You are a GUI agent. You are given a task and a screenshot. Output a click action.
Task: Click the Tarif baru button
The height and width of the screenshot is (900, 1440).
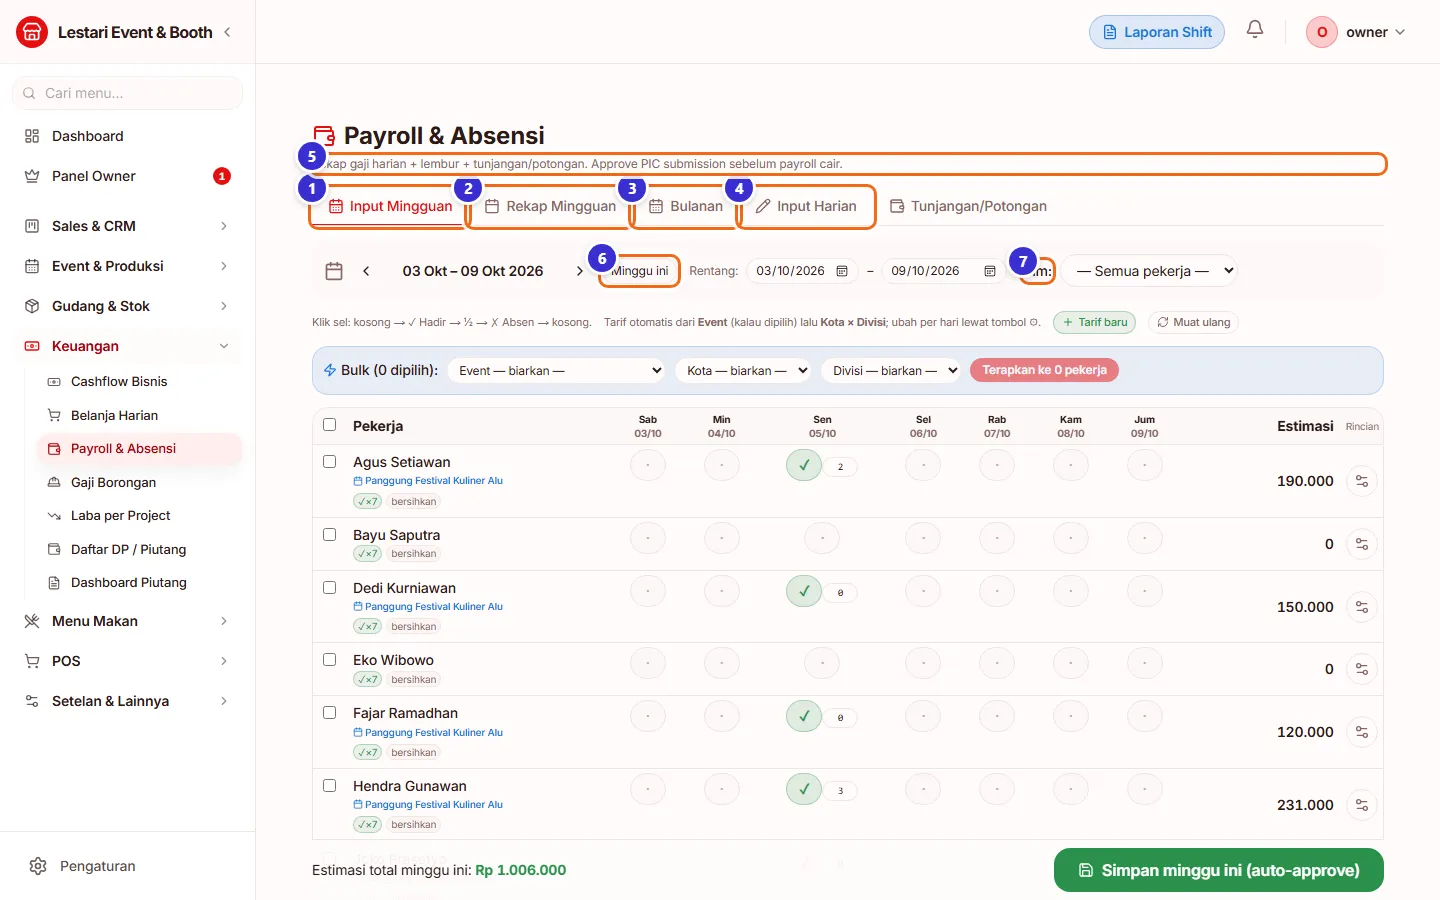(x=1095, y=322)
